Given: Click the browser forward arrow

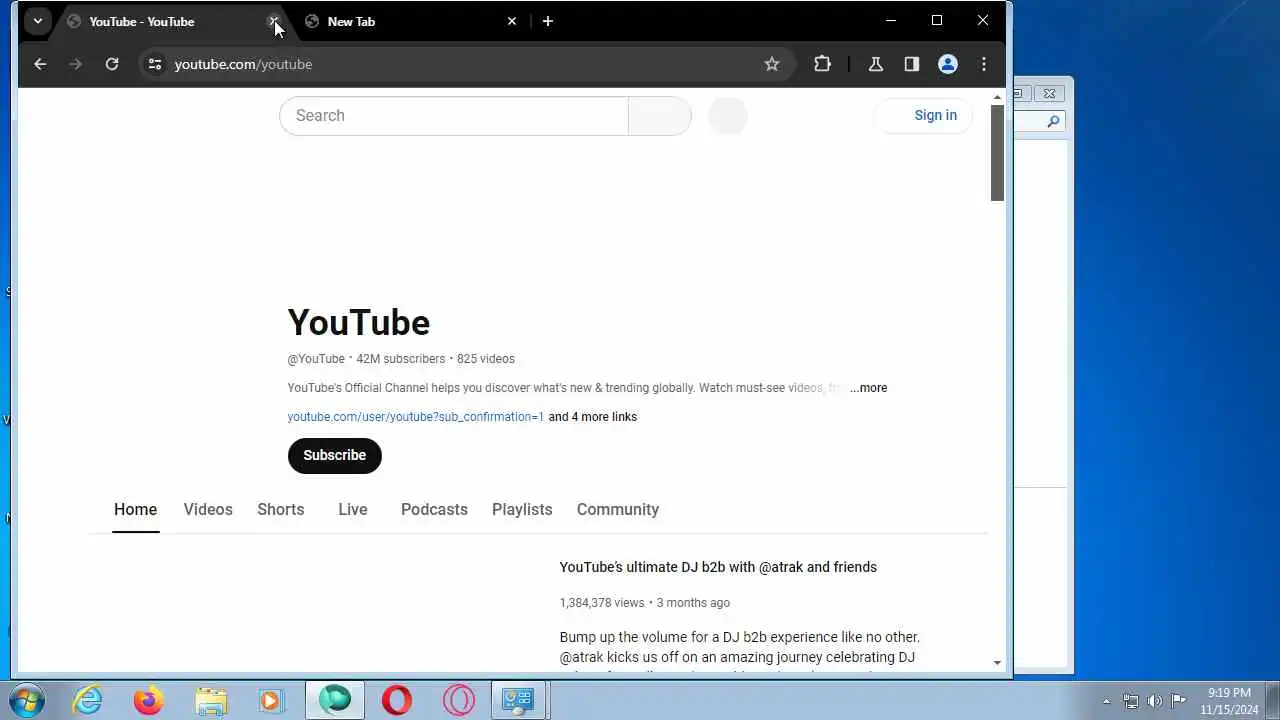Looking at the screenshot, I should click(76, 64).
